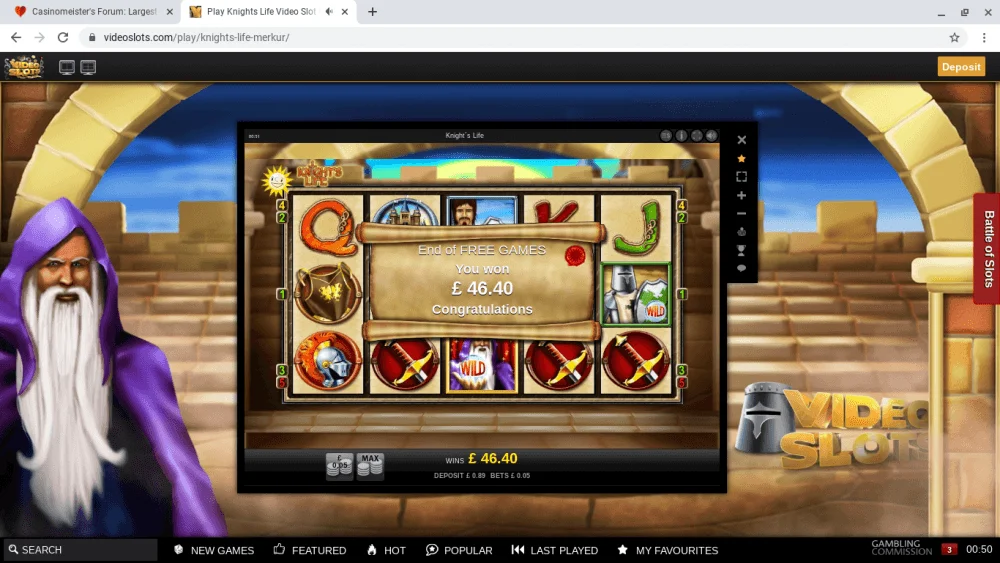Click the wizard WILD symbol on reels
Screen dimensions: 1000x563
(x=482, y=365)
